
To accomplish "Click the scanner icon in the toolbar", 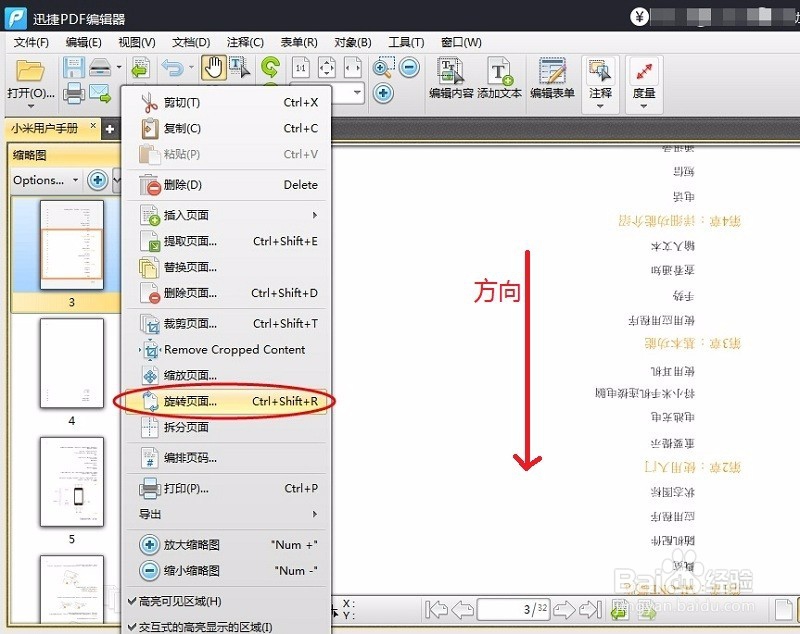I will coord(100,67).
